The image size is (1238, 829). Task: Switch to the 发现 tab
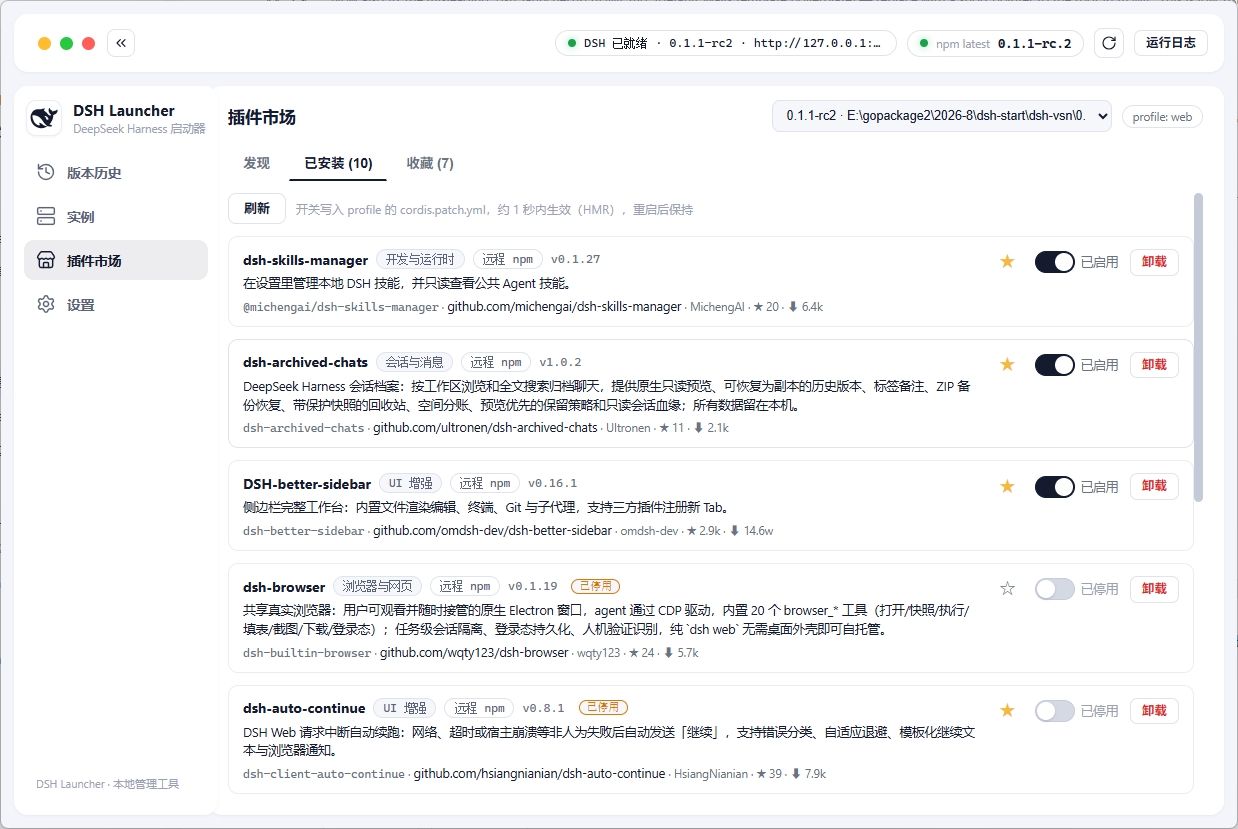click(257, 163)
